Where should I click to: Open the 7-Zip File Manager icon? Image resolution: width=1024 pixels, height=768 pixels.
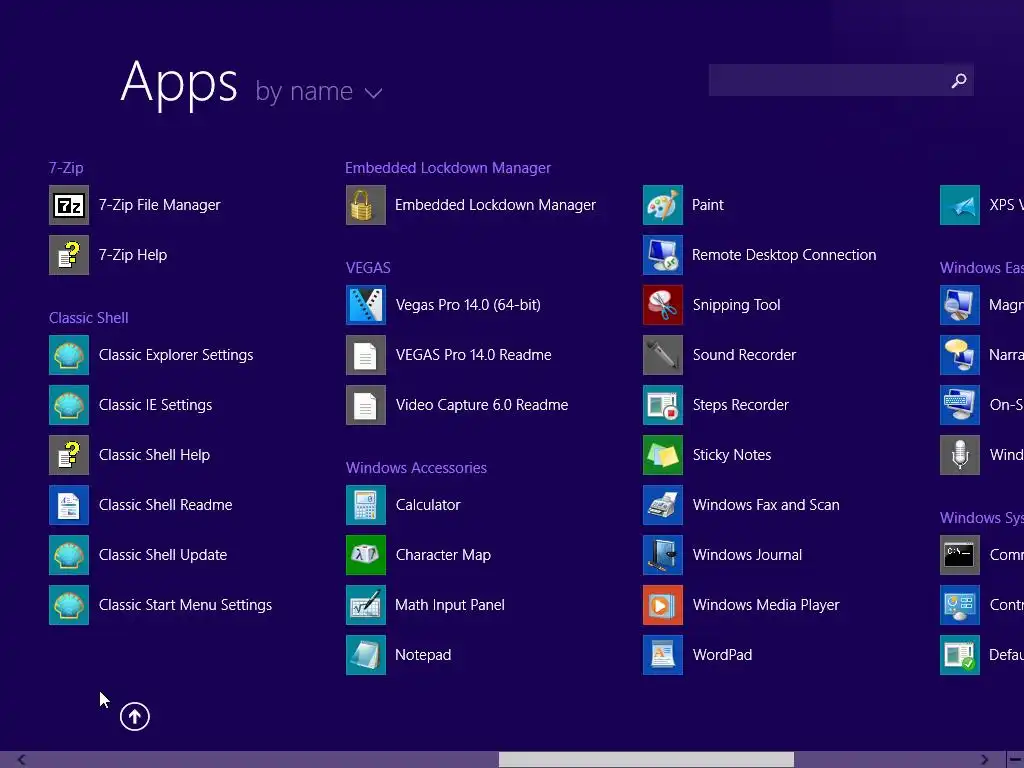click(x=69, y=205)
